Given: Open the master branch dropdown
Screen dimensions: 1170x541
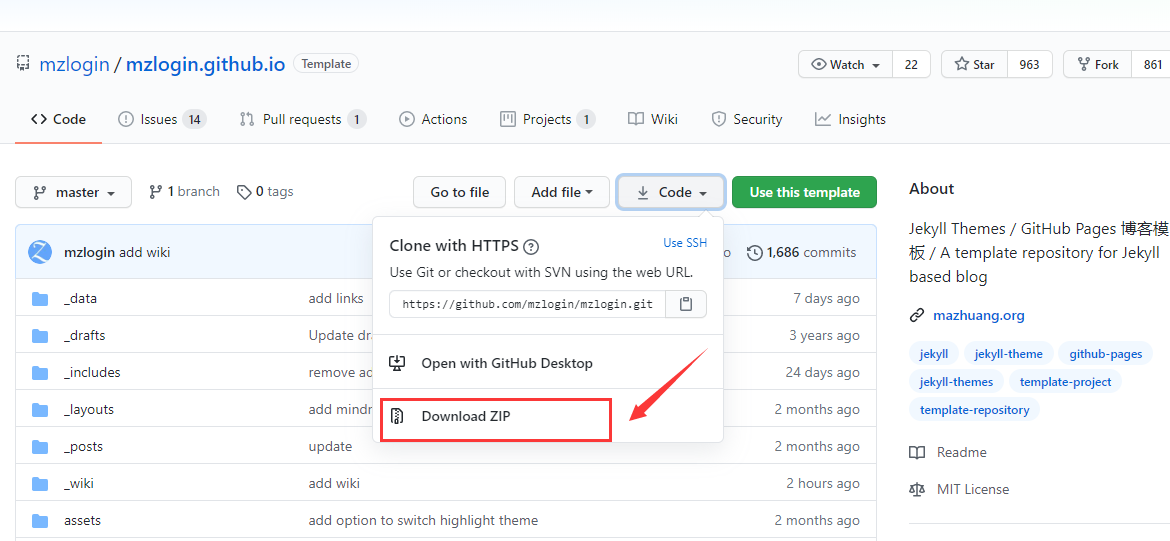Looking at the screenshot, I should point(73,193).
